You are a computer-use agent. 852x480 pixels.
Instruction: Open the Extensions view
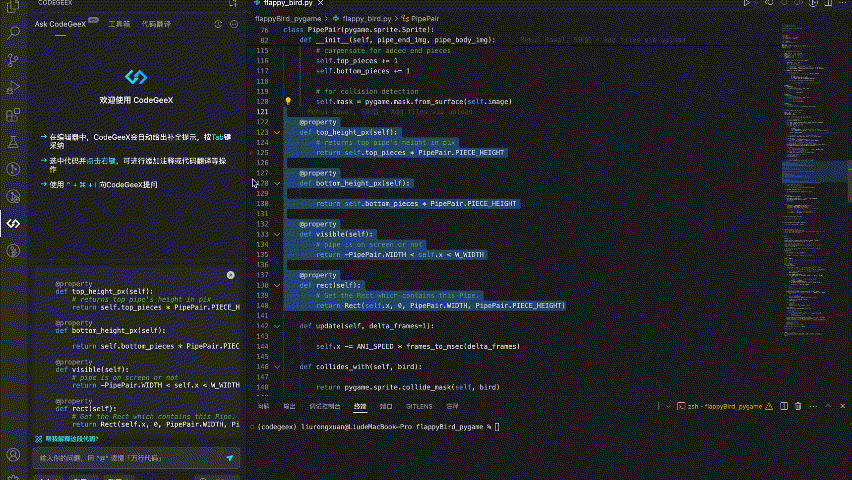pyautogui.click(x=14, y=115)
